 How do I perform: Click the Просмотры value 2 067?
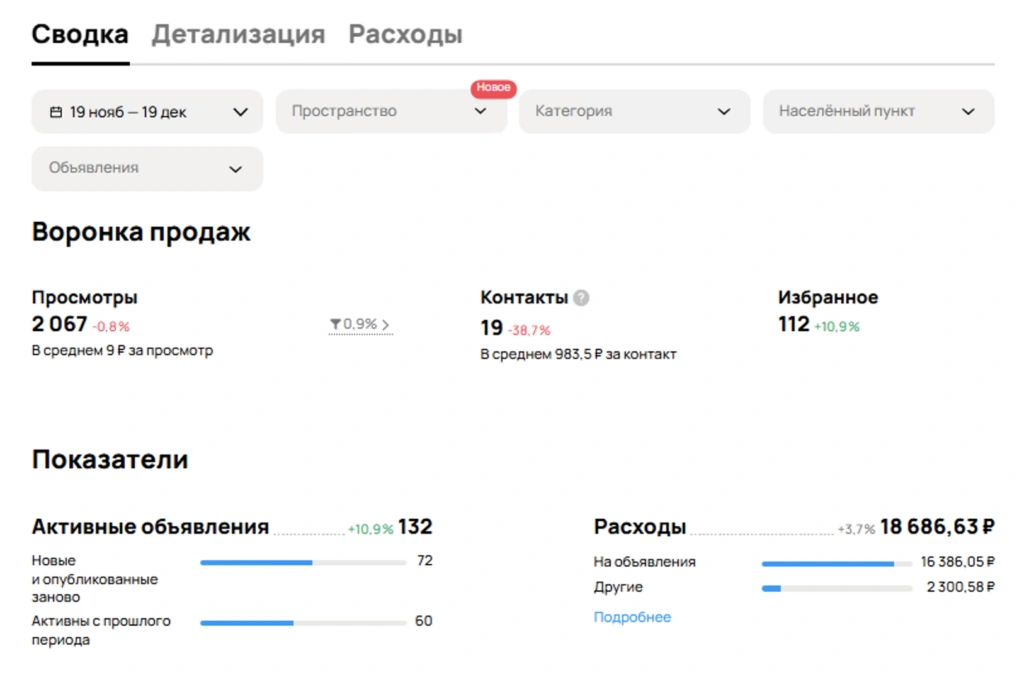[x=59, y=324]
